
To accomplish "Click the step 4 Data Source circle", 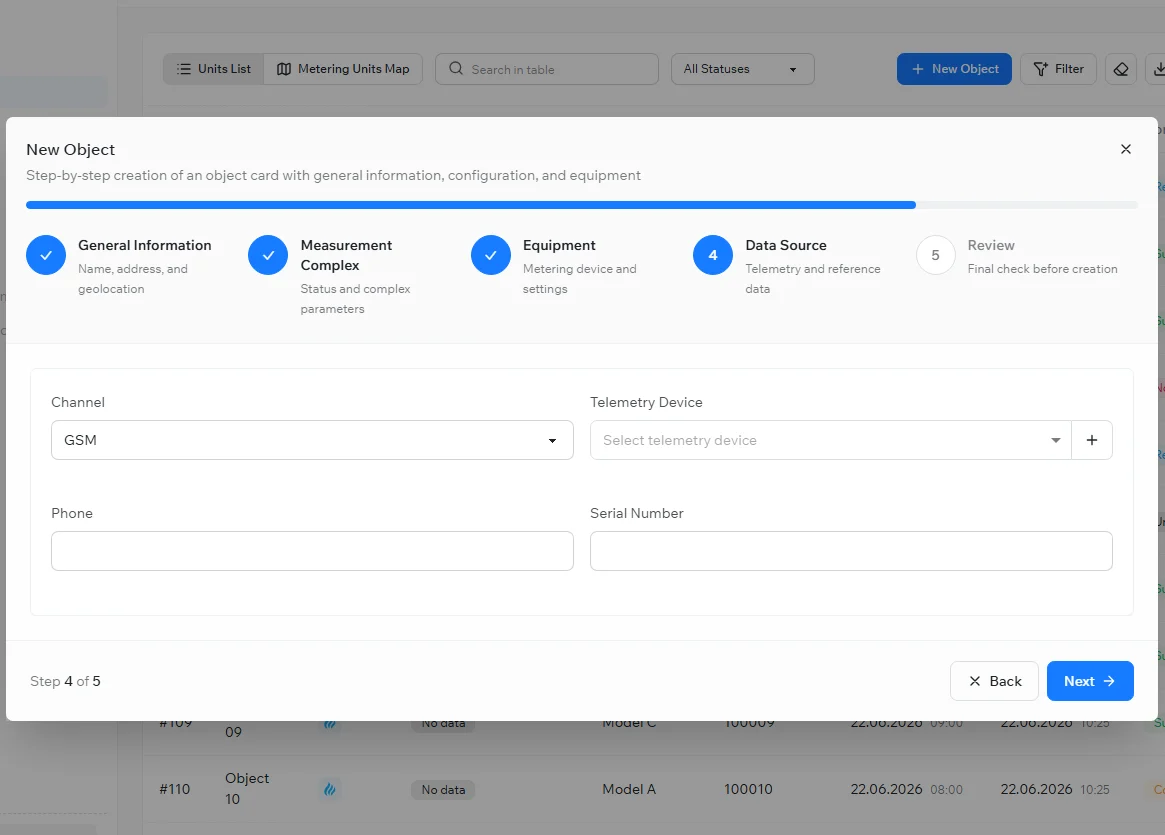I will click(x=713, y=255).
